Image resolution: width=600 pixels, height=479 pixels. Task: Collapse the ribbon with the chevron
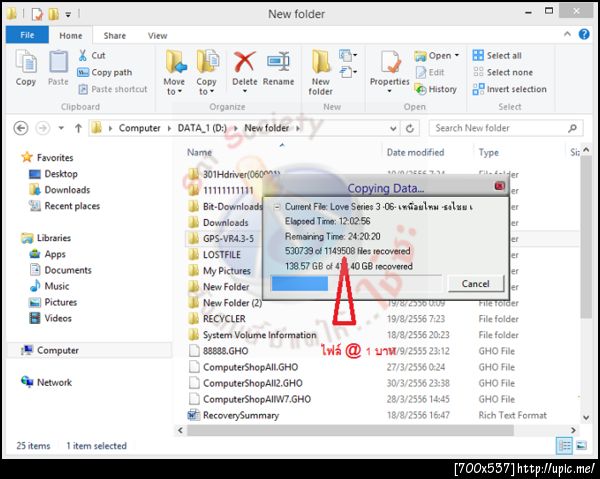(x=567, y=34)
